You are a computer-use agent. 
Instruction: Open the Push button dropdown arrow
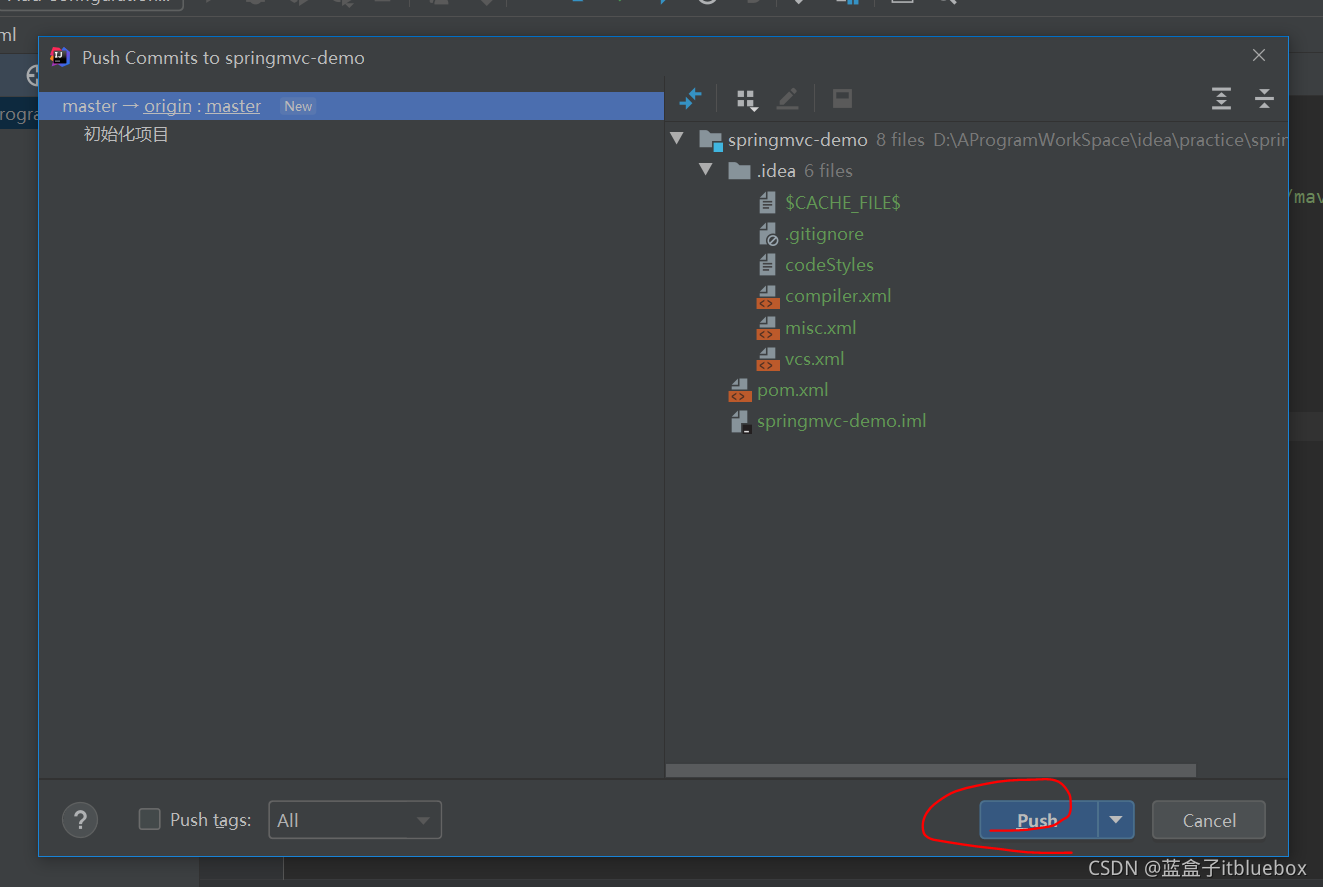[x=1116, y=820]
